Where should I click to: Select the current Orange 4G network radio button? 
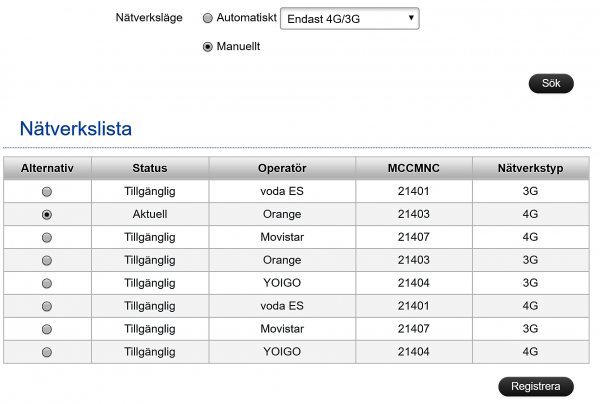pos(47,214)
